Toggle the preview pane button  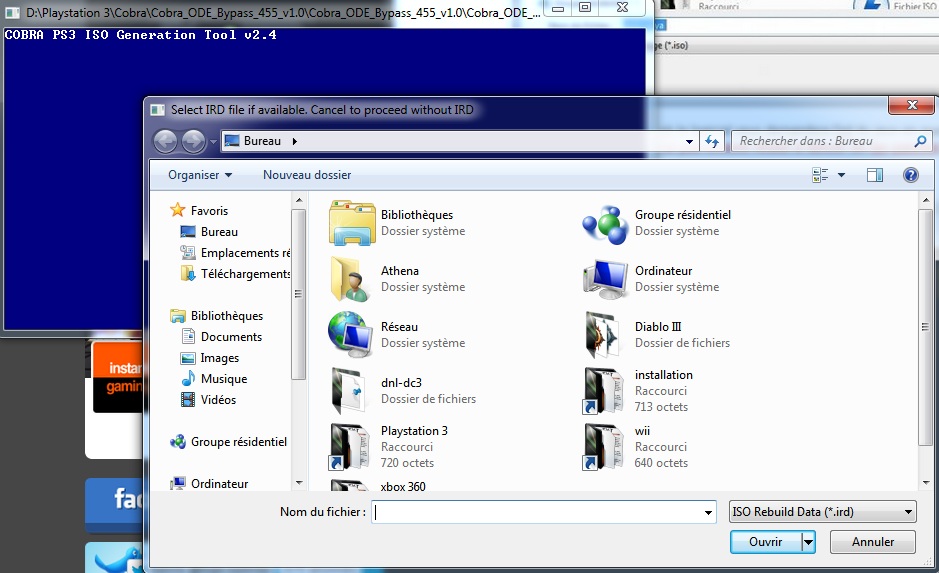pyautogui.click(x=875, y=175)
